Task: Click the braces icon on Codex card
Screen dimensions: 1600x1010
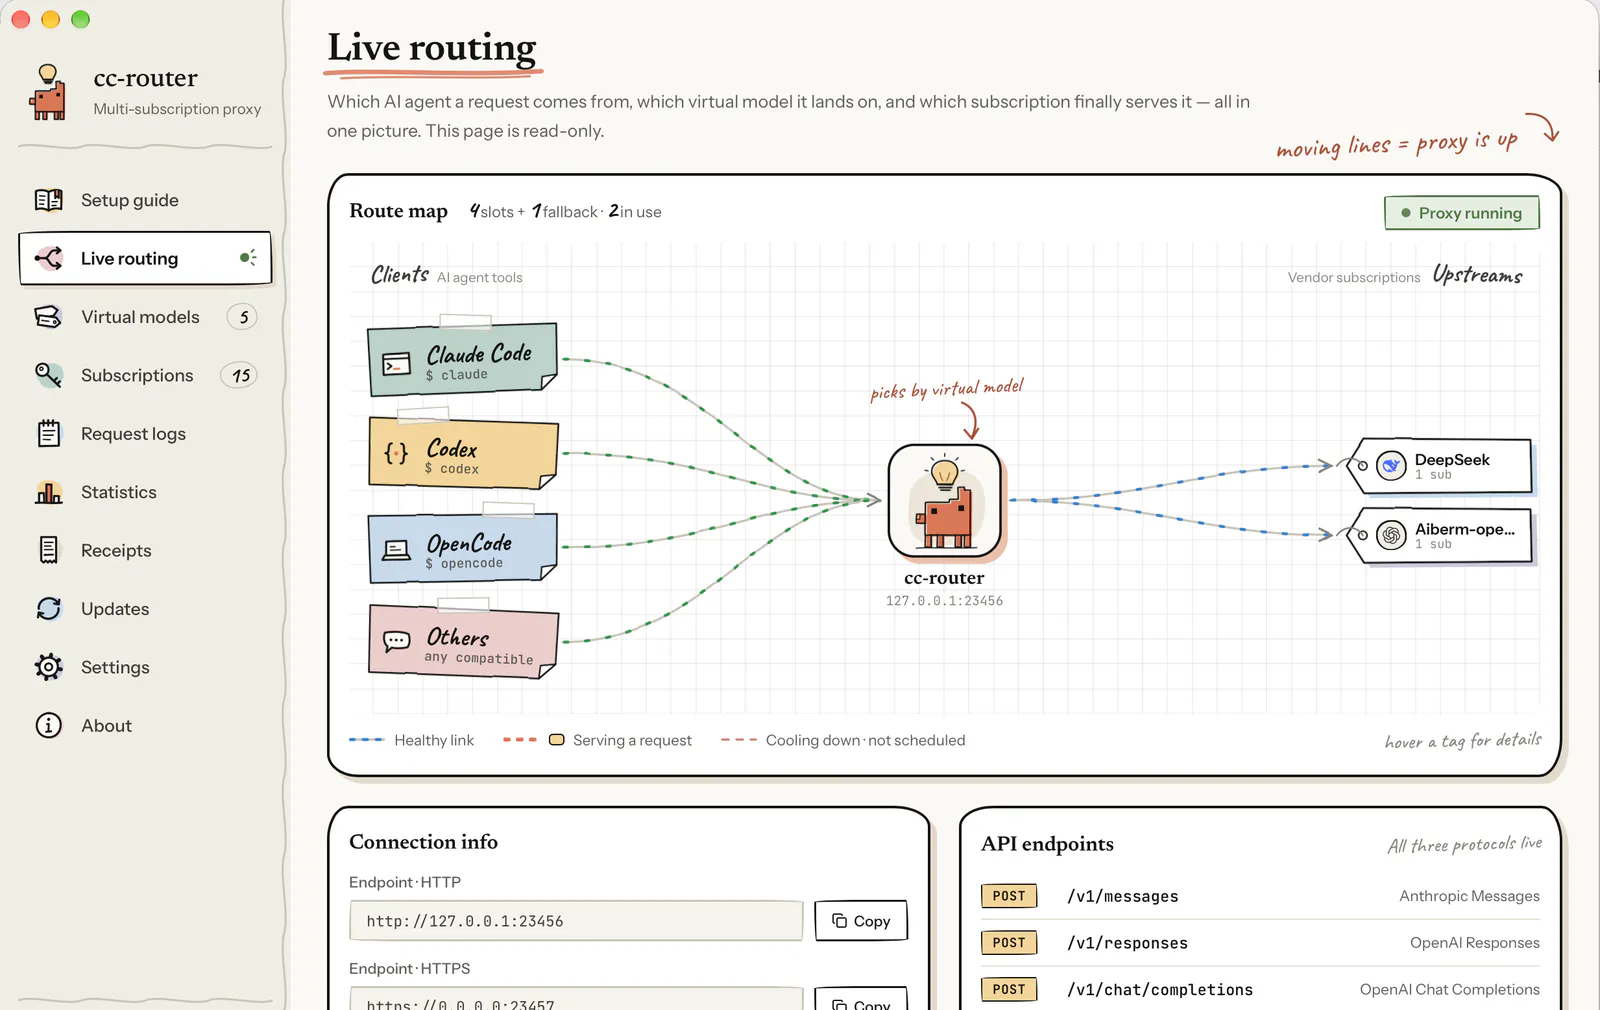Action: (396, 454)
